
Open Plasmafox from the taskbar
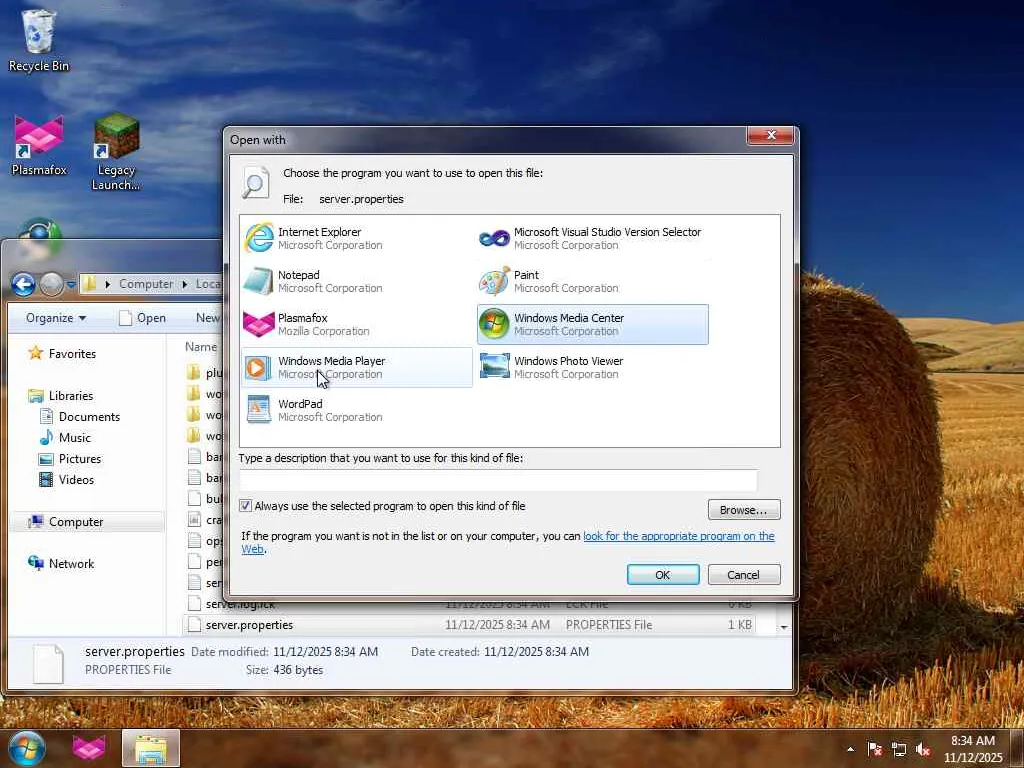(89, 748)
